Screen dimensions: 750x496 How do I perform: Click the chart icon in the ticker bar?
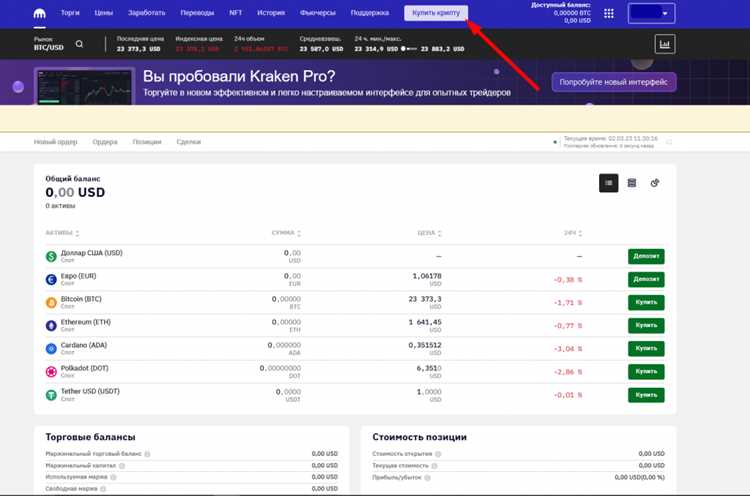[664, 44]
